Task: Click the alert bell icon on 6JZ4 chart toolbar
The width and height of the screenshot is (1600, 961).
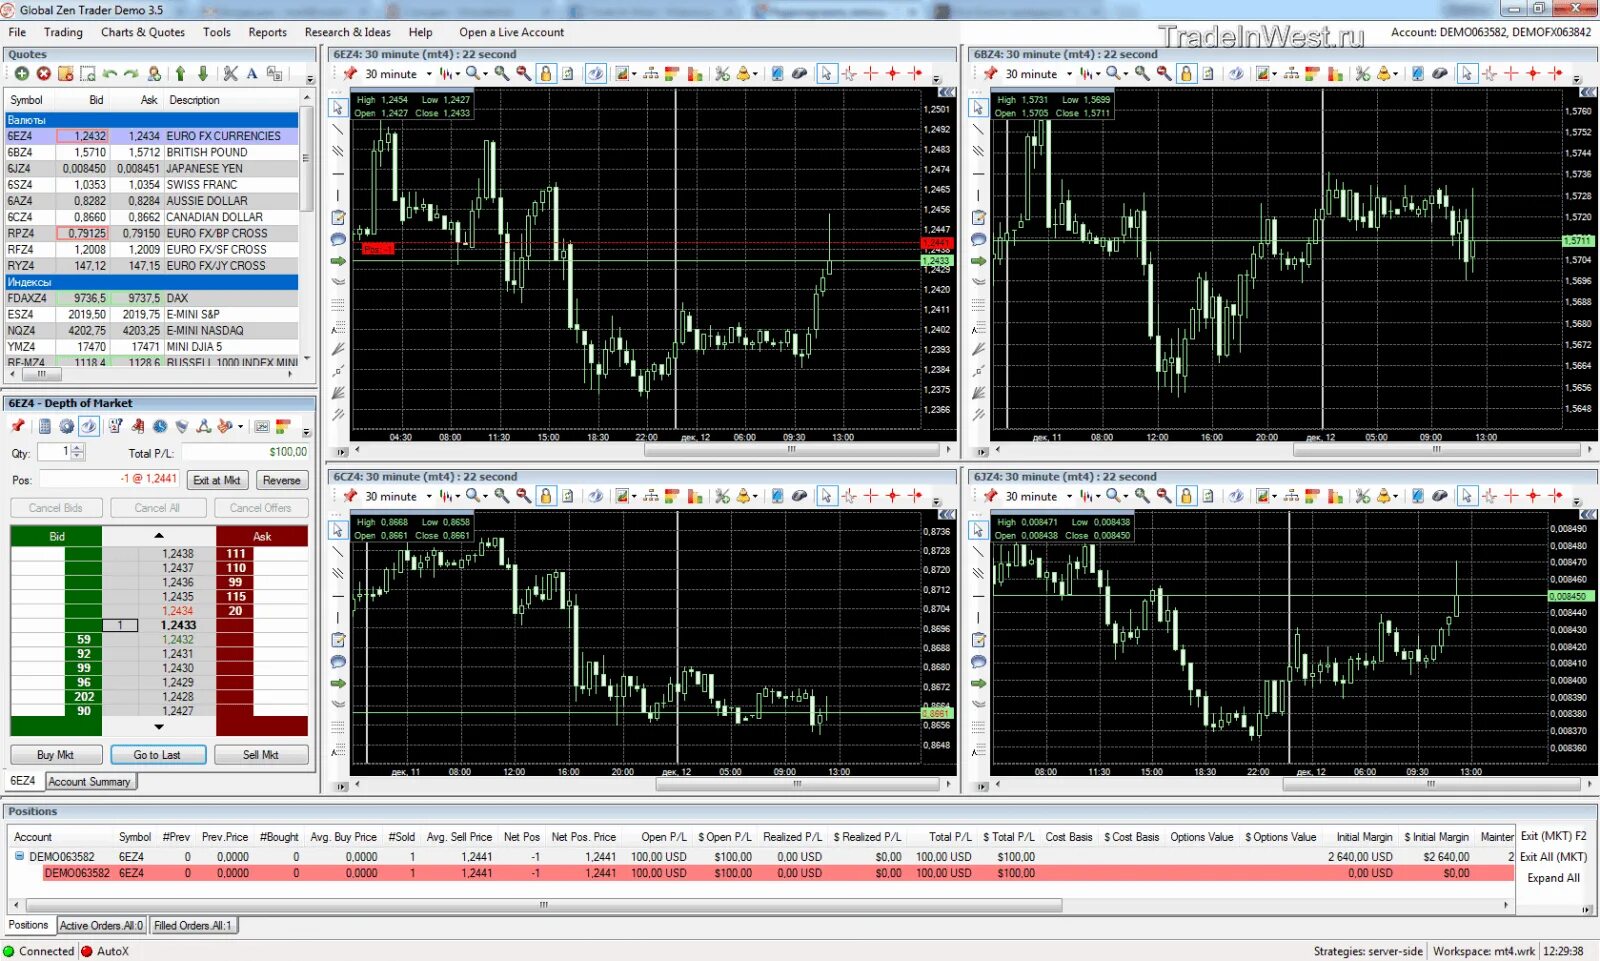Action: pyautogui.click(x=1384, y=496)
